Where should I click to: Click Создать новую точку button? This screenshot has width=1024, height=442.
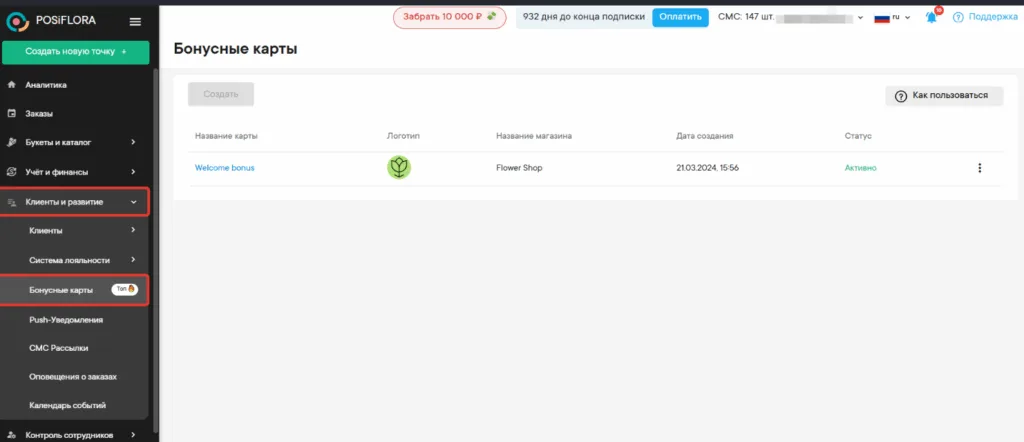75,52
